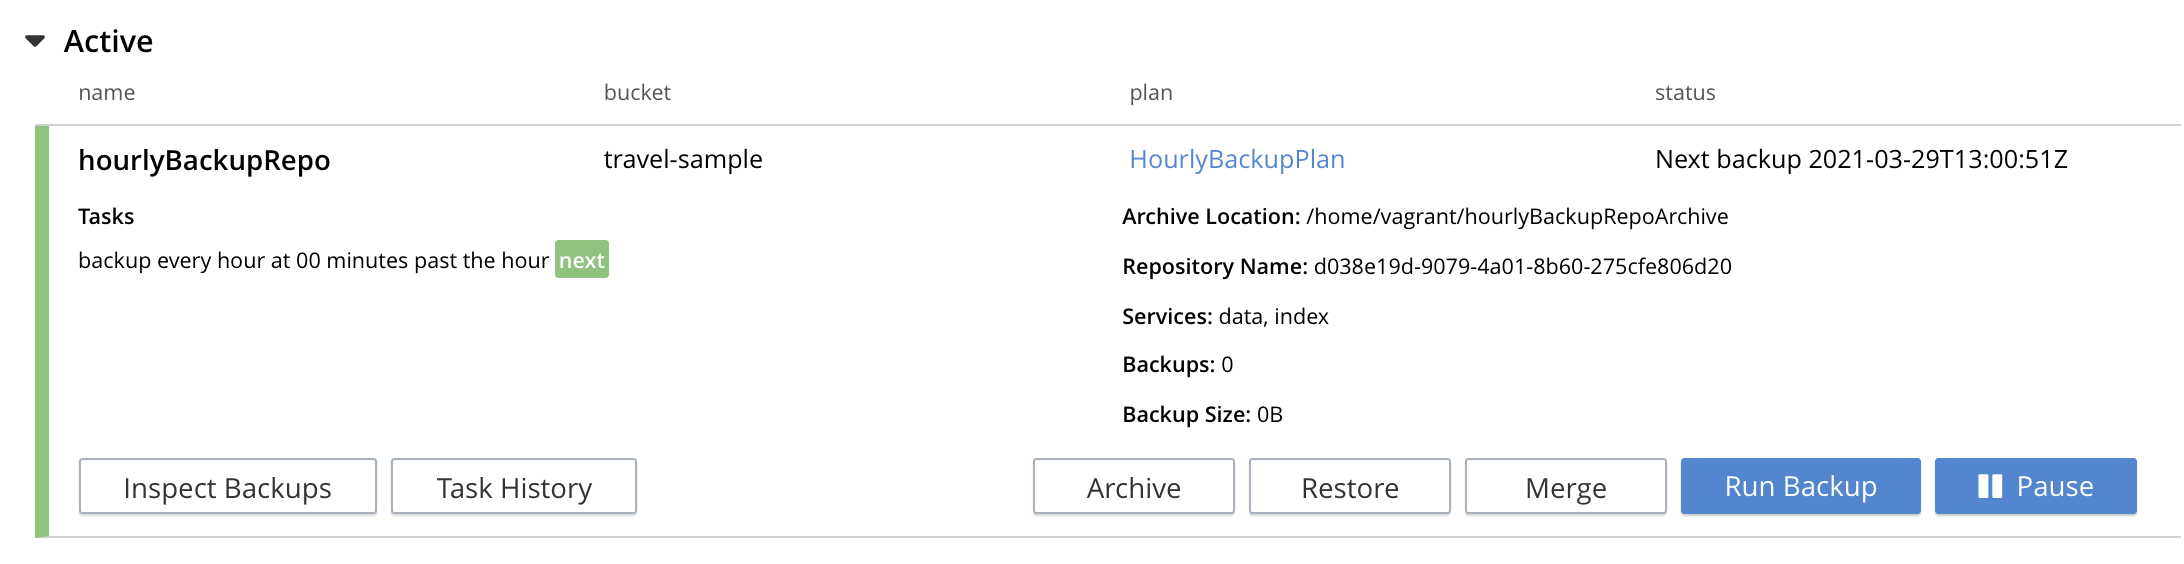Image resolution: width=2184 pixels, height=564 pixels.
Task: Click the pause icon in Pause button
Action: click(x=1989, y=487)
